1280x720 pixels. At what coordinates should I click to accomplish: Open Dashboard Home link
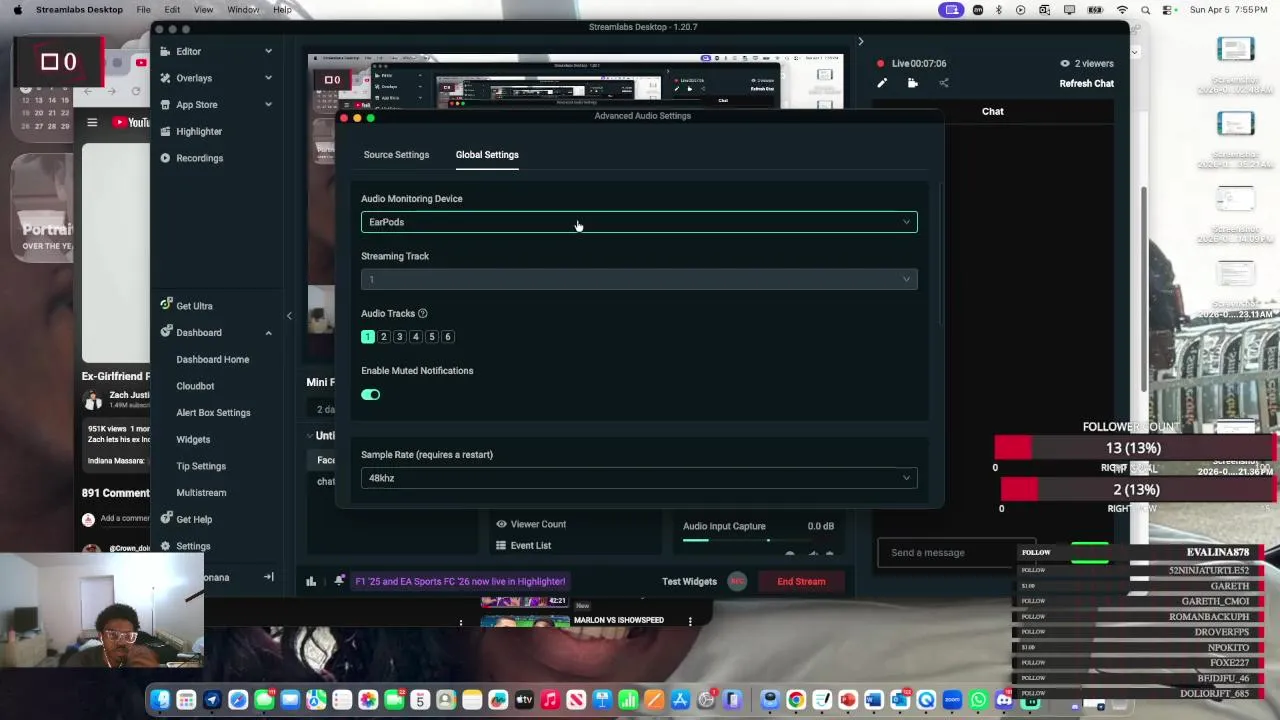tap(213, 359)
